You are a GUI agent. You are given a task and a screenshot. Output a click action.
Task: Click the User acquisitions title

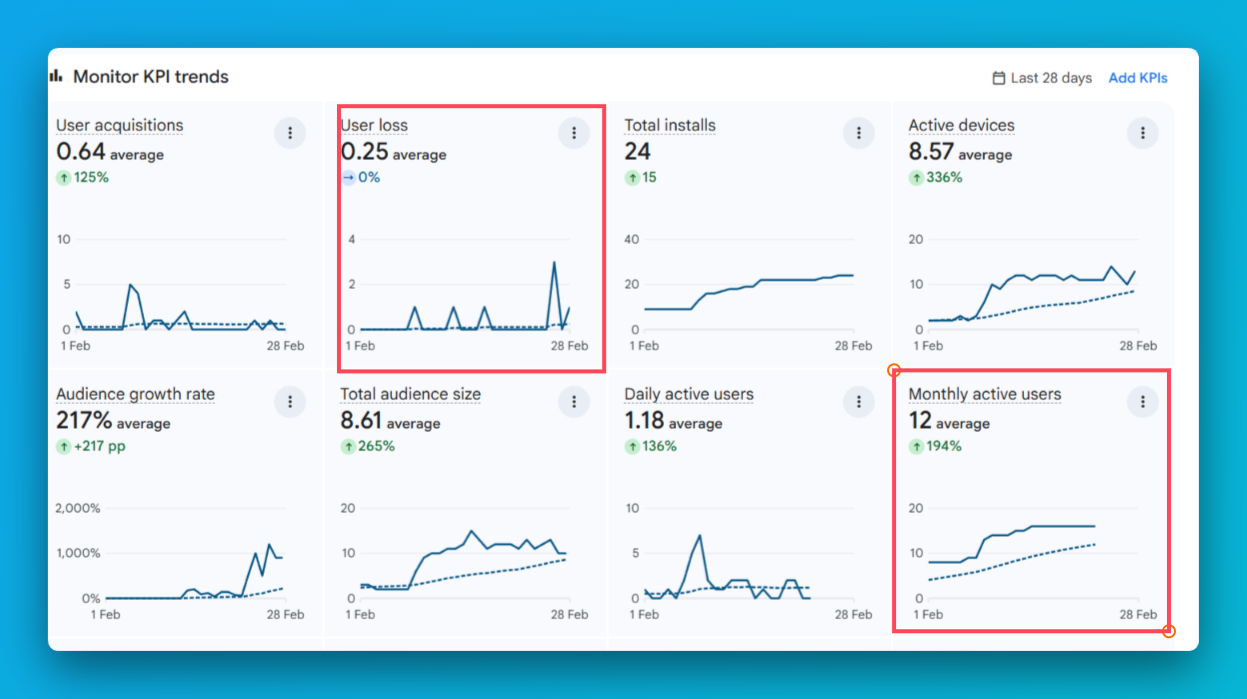point(119,125)
